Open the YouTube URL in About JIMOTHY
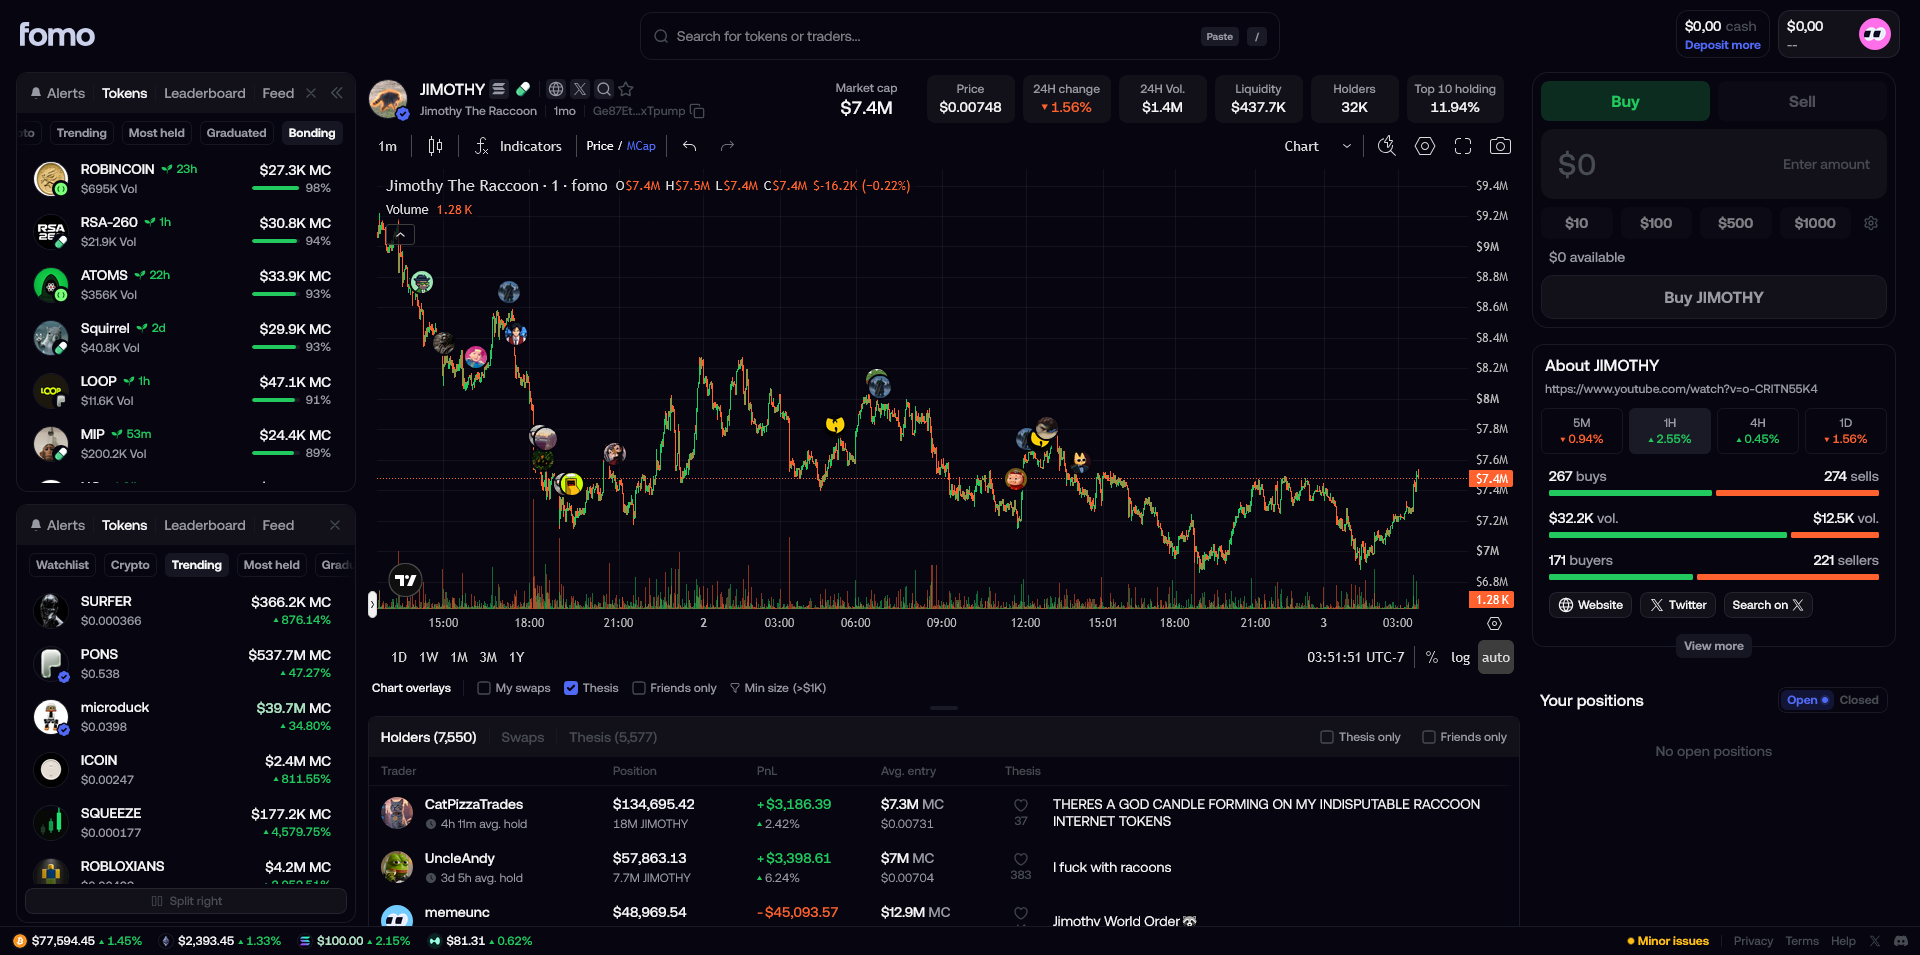This screenshot has height=955, width=1920. [x=1681, y=389]
